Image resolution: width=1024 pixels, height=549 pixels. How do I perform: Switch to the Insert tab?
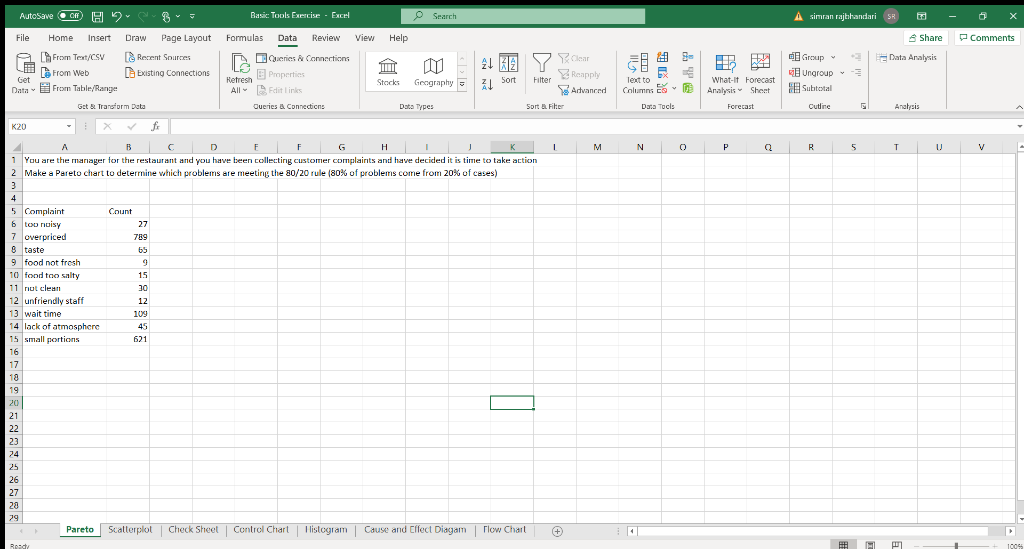(99, 38)
